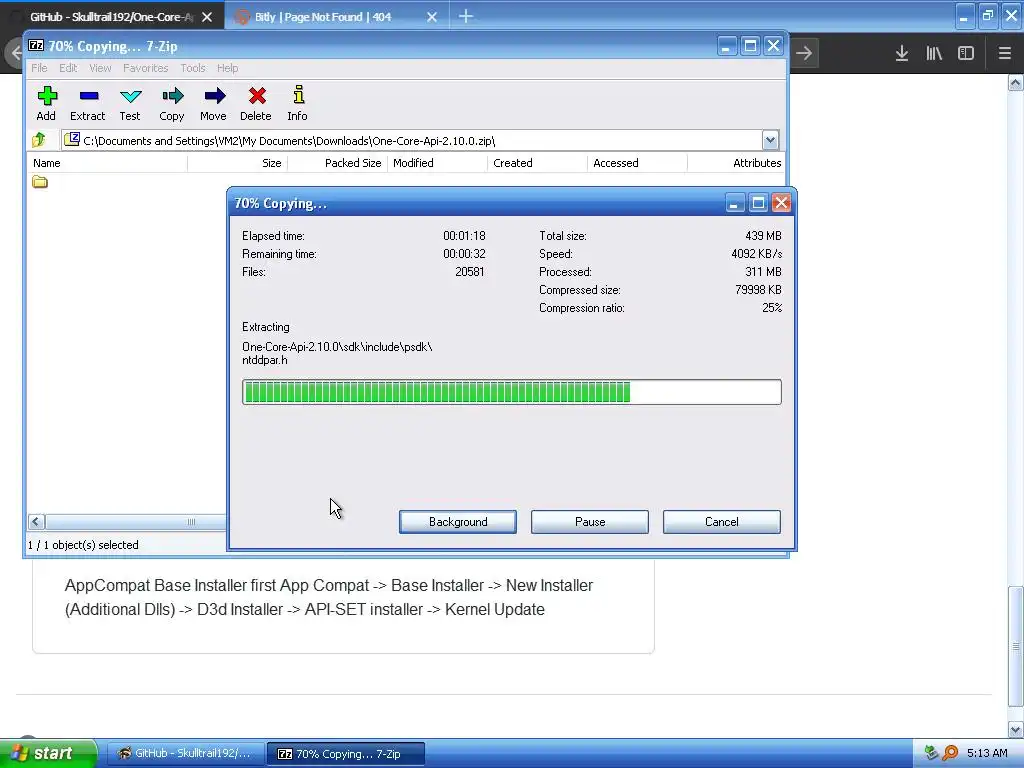Click the Windows start button
Image resolution: width=1024 pixels, height=768 pixels.
[48, 753]
